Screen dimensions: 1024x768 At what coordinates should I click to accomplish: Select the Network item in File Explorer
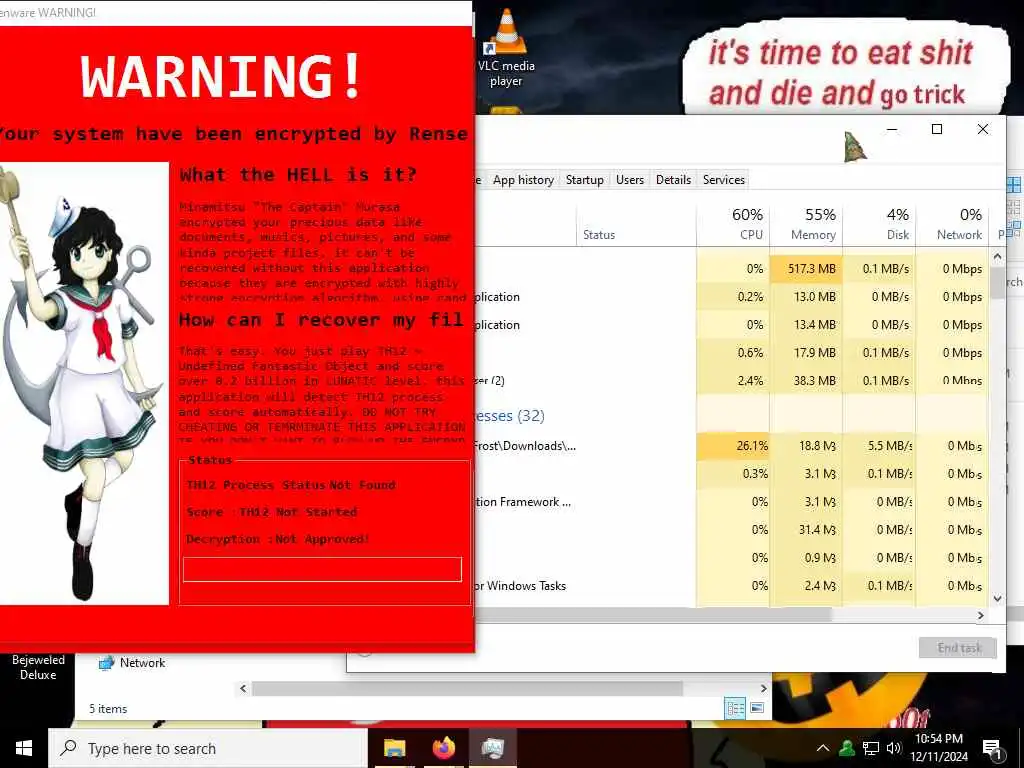131,663
